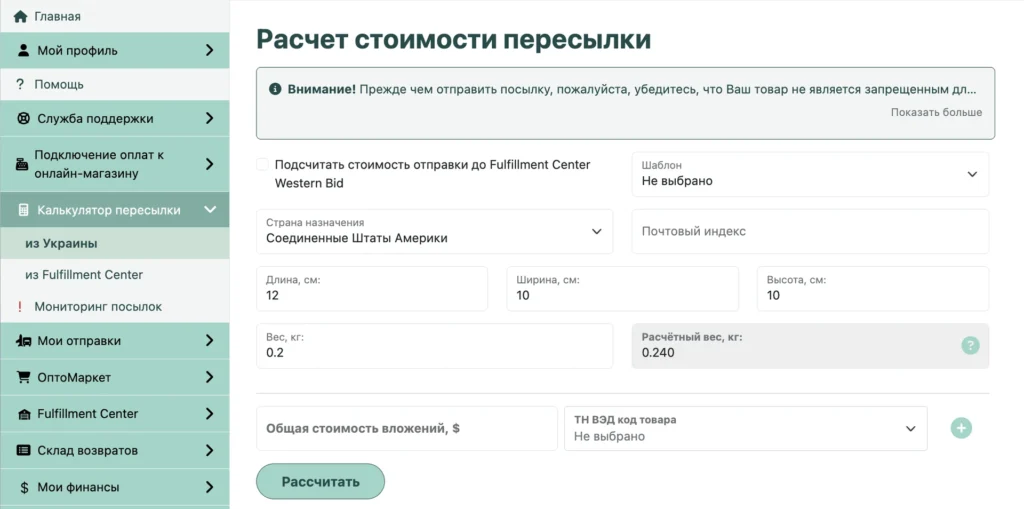Expand the Служба поддержки chevron
Screen dimensions: 1024x509
(210, 118)
